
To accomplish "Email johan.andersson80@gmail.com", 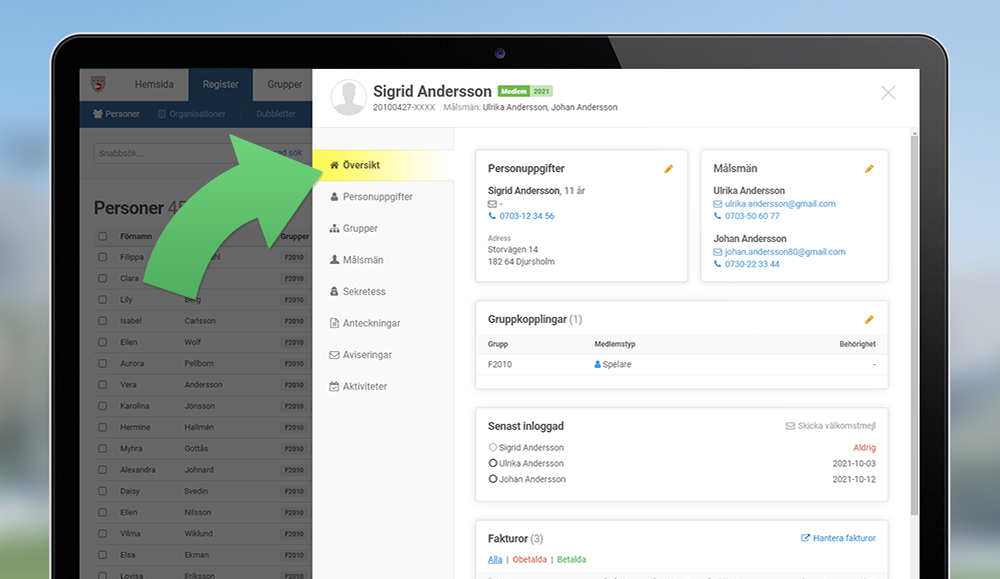I will click(x=785, y=252).
